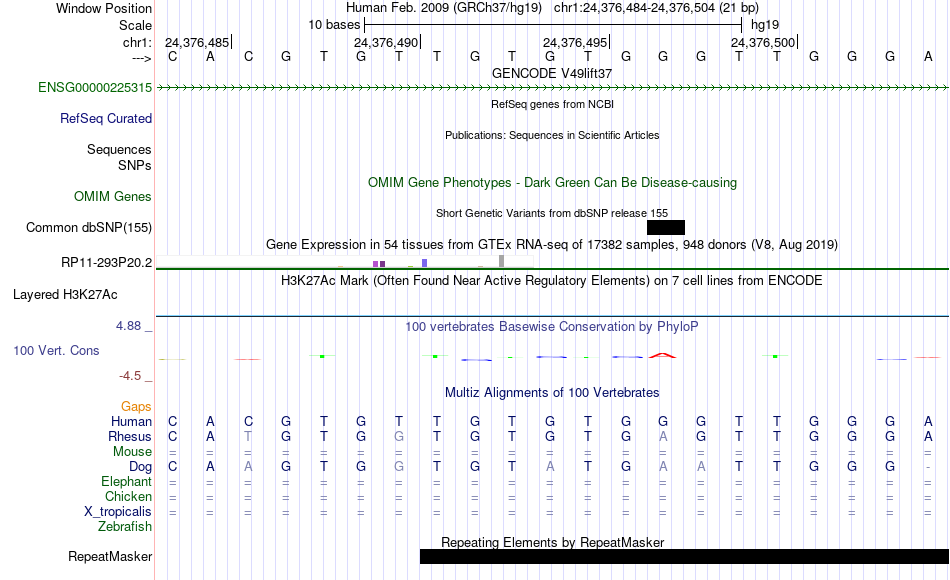
Task: Click Publications: Sequences in Scientific Articles title
Action: point(552,135)
